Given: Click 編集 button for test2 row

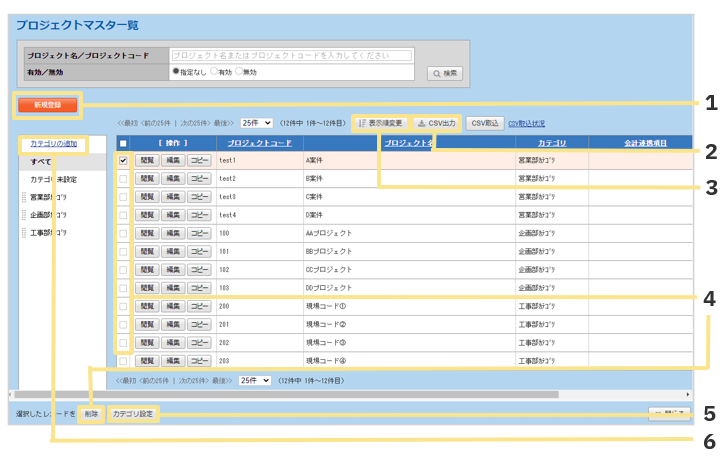Looking at the screenshot, I should 173,178.
